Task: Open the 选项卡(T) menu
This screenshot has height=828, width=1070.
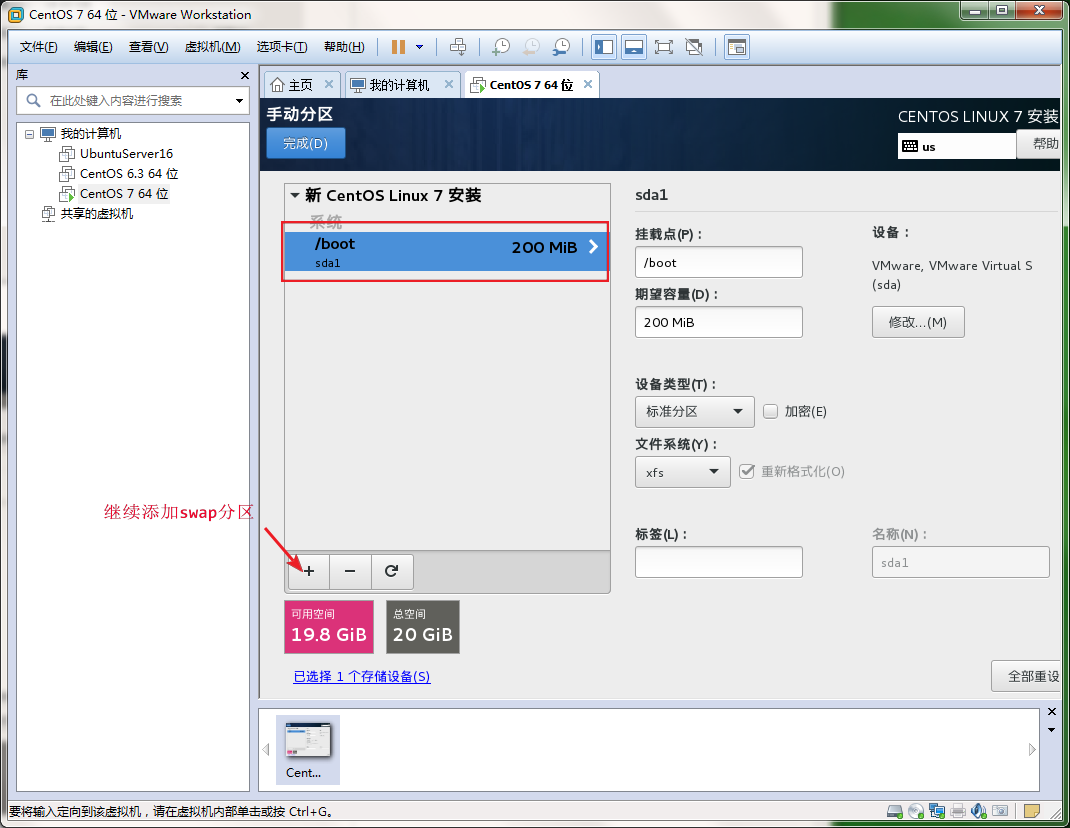Action: (282, 46)
